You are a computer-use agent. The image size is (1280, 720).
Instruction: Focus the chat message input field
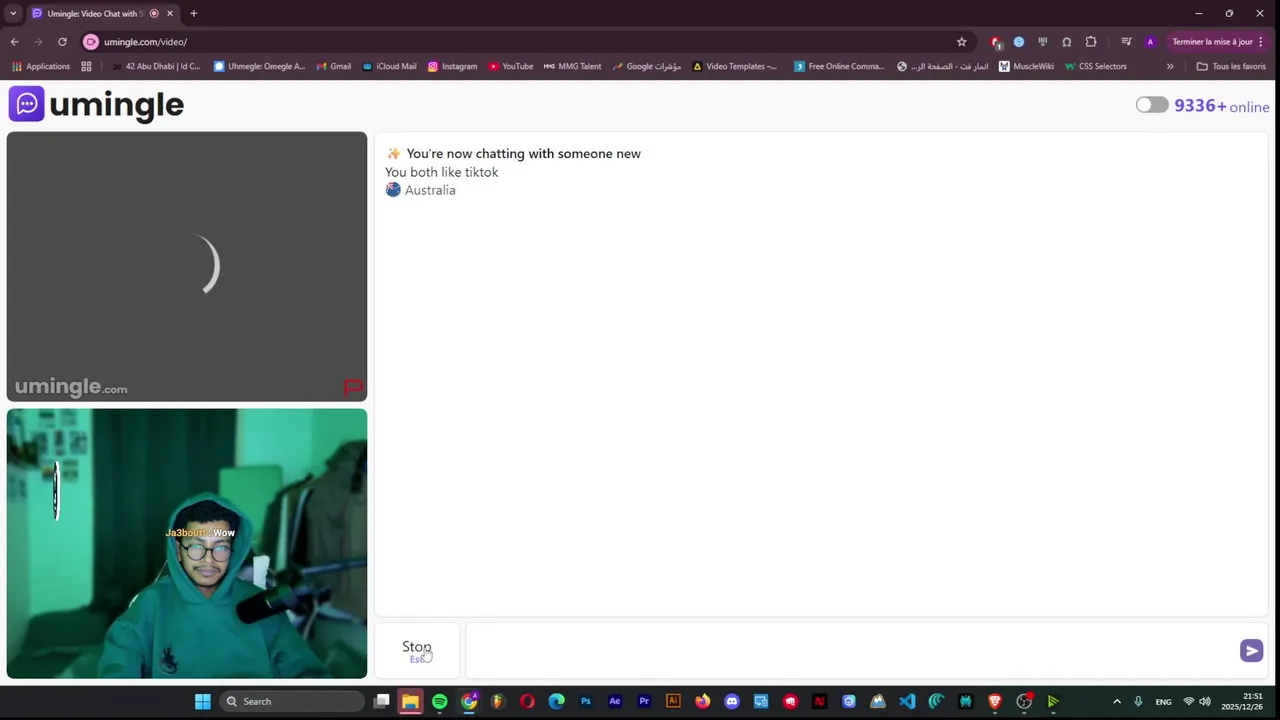[x=852, y=651]
